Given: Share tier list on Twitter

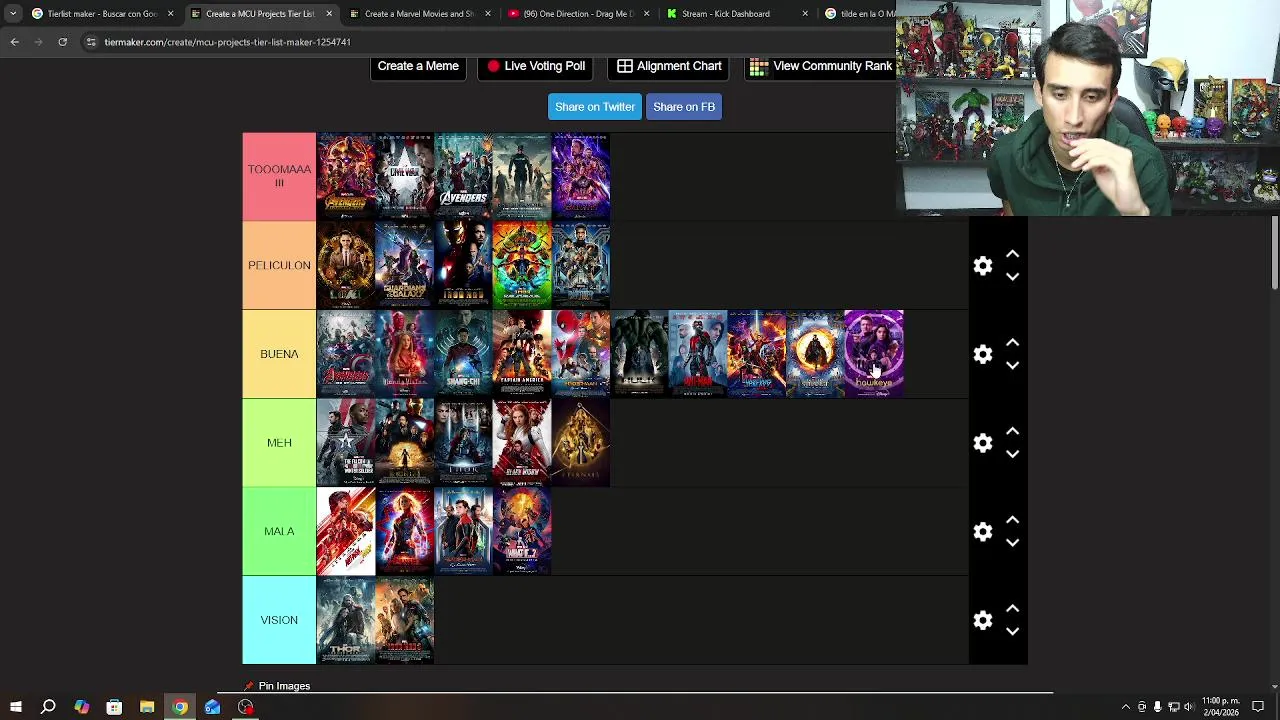Looking at the screenshot, I should (x=595, y=107).
